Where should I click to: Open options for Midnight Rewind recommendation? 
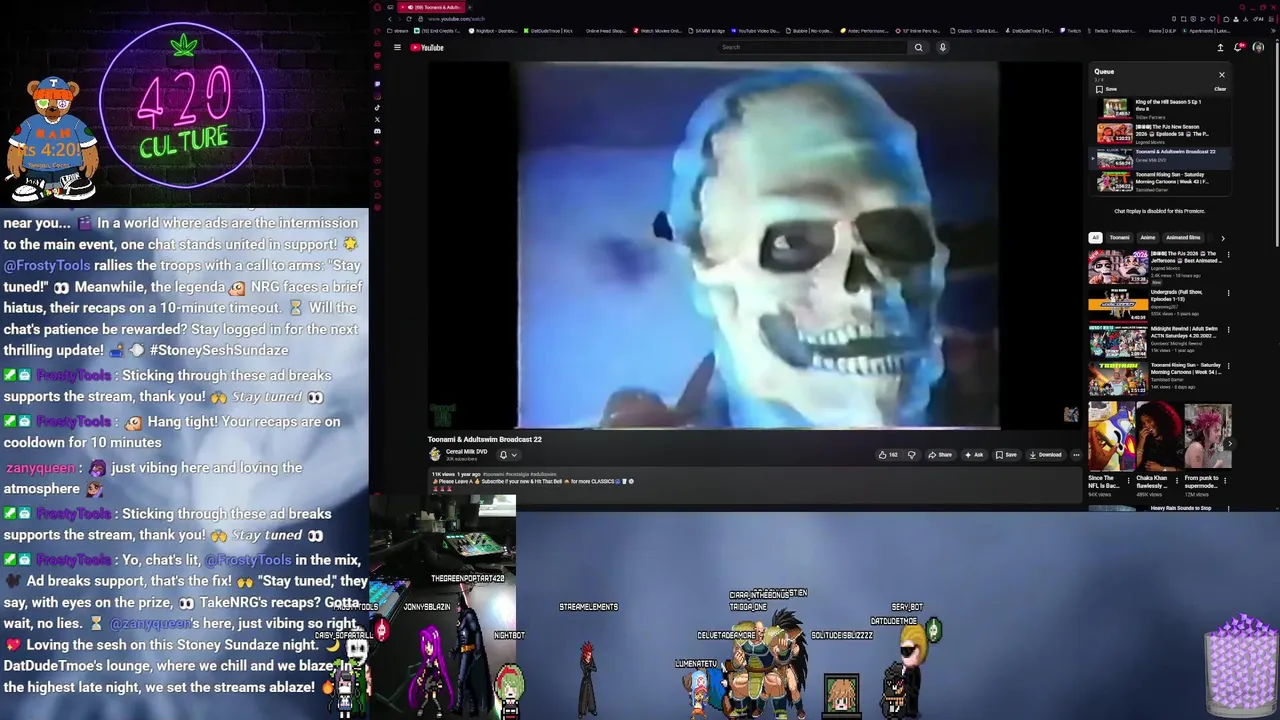coord(1228,329)
